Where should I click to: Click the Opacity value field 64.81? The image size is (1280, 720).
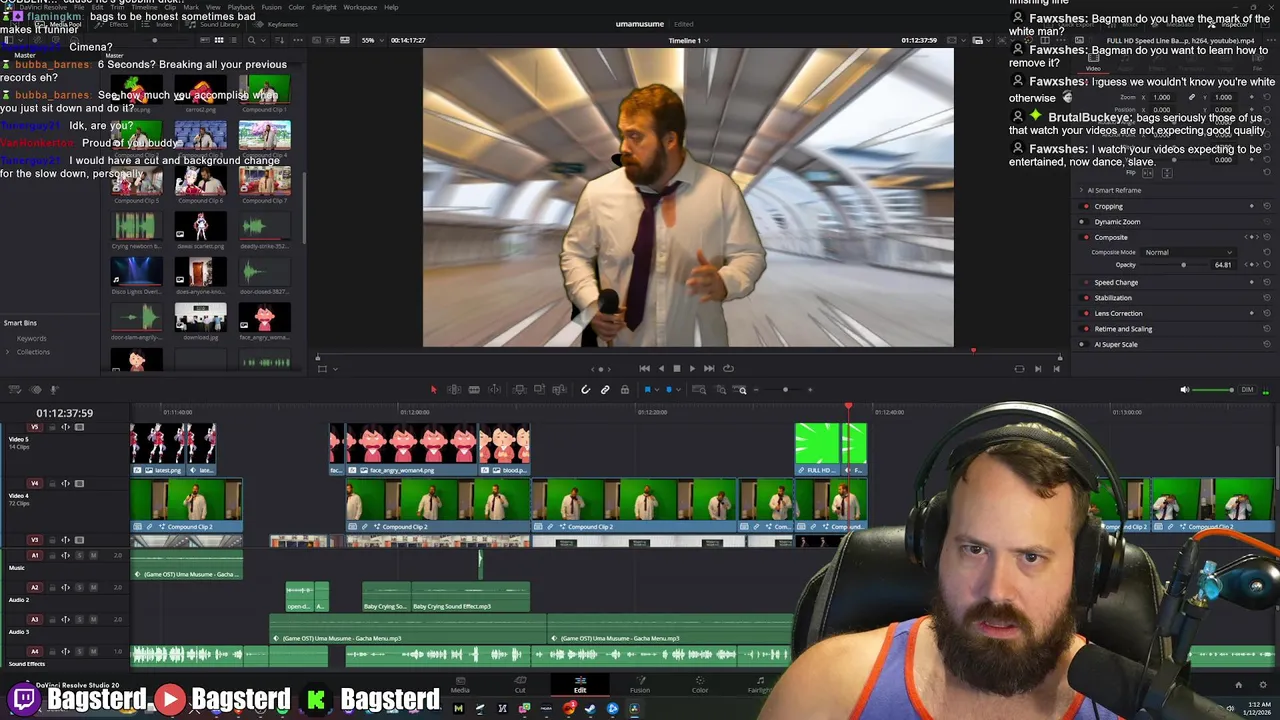pyautogui.click(x=1223, y=265)
